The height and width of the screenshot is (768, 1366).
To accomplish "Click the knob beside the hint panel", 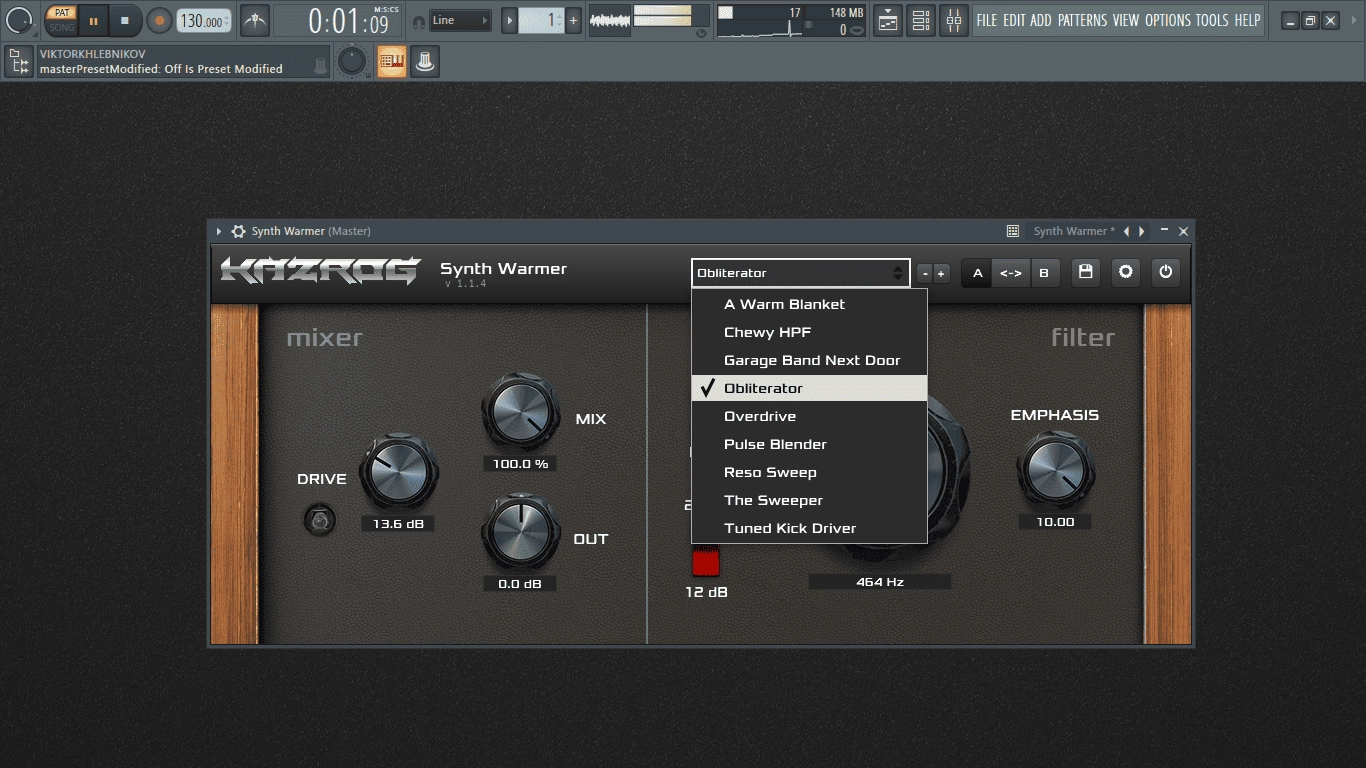I will coord(352,61).
